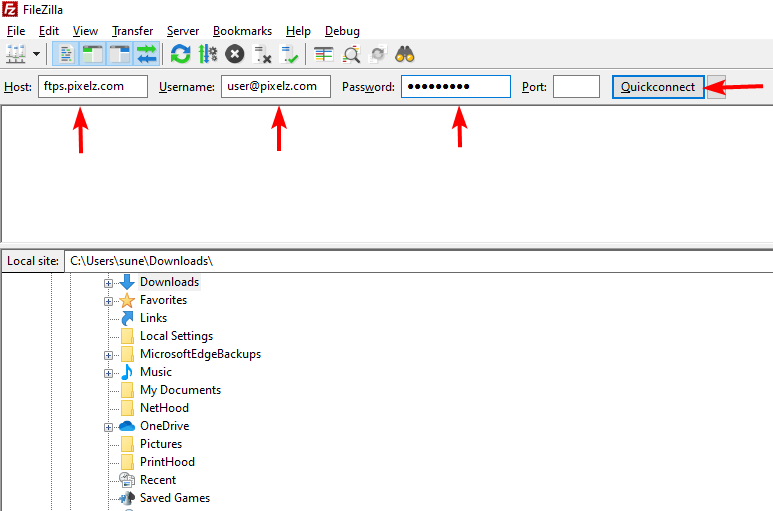Click the Port input field

coord(576,86)
